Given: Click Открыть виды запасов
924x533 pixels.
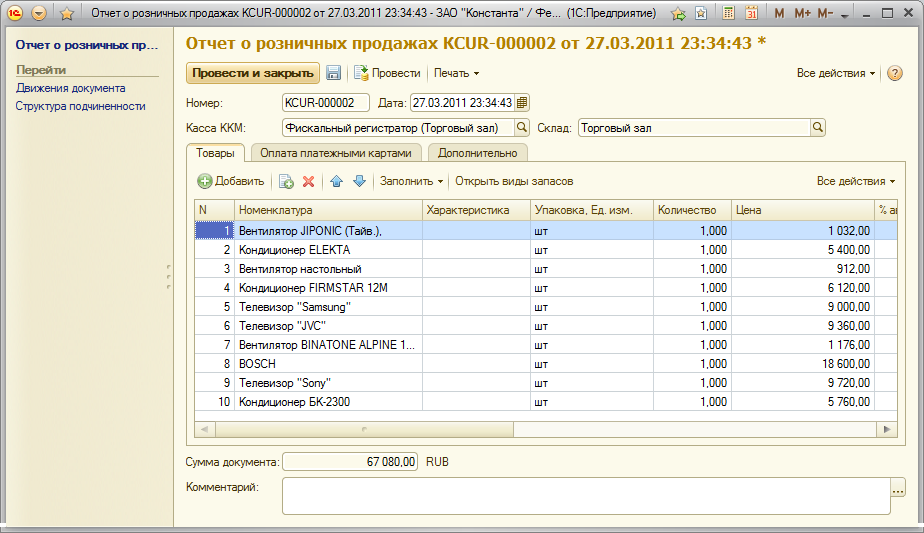Looking at the screenshot, I should point(514,181).
